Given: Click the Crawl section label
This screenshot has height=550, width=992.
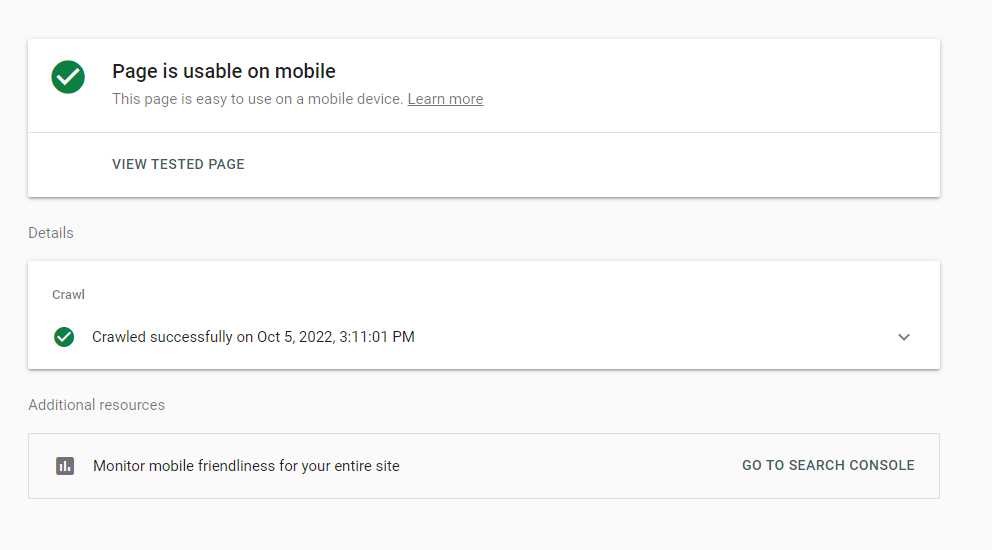Looking at the screenshot, I should click(x=68, y=294).
